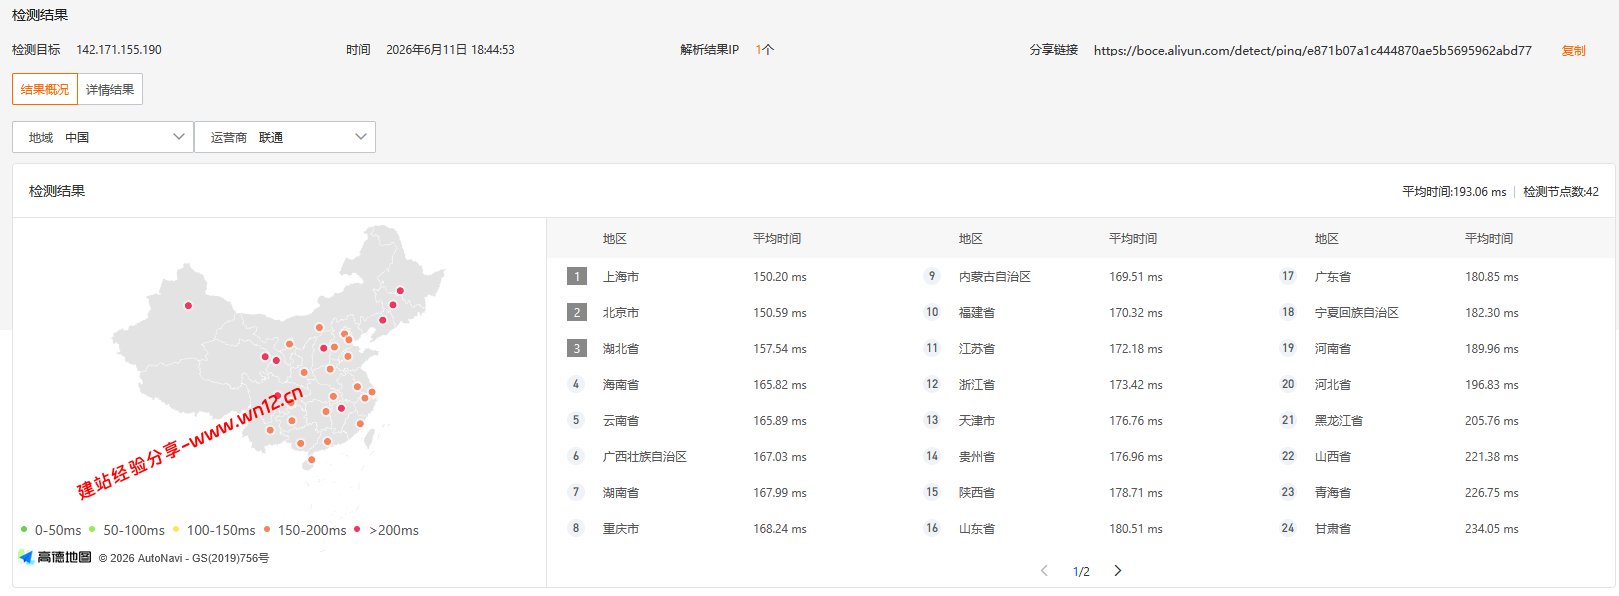The width and height of the screenshot is (1619, 596).
Task: Select the 广东省 region cell
Action: 1333,277
